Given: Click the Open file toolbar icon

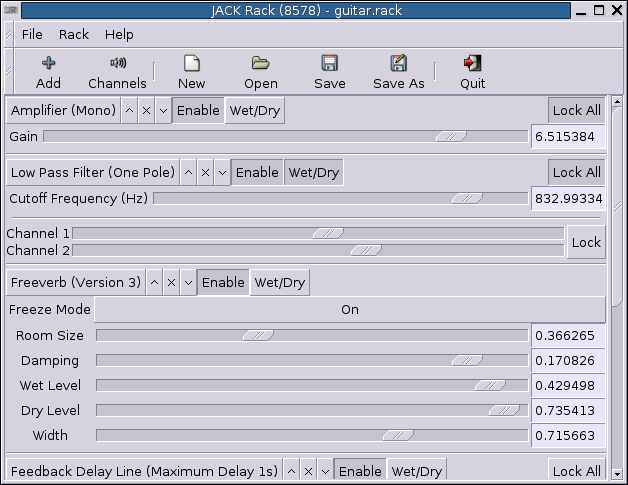Looking at the screenshot, I should tap(261, 64).
